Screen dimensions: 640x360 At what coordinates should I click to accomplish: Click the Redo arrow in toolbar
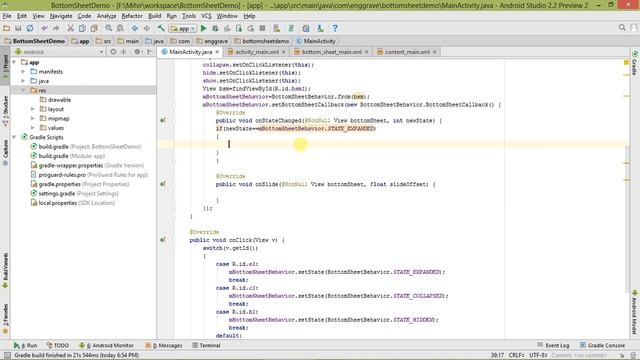coord(56,29)
